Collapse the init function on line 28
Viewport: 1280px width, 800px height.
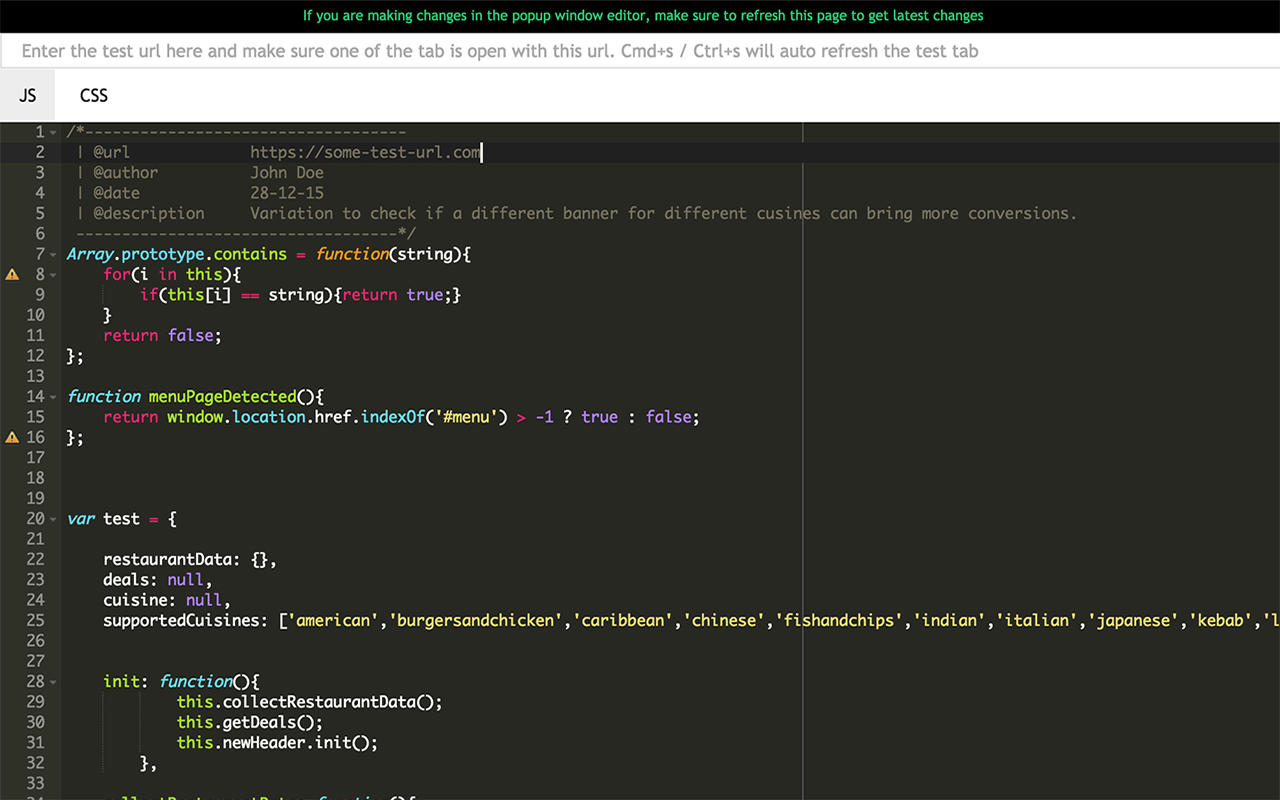[52, 681]
